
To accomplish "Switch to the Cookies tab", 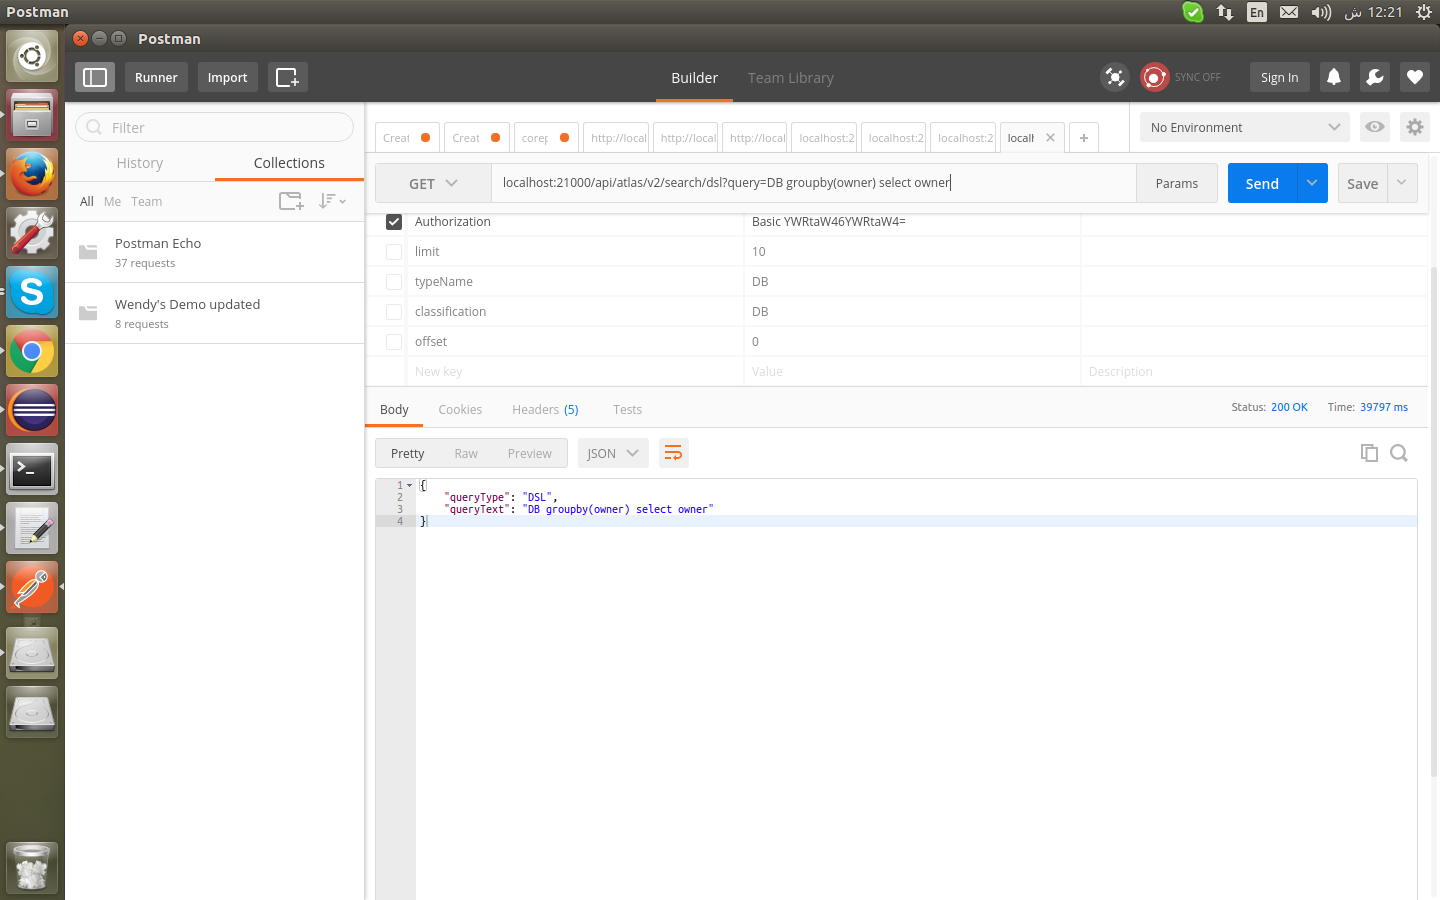I will [460, 409].
